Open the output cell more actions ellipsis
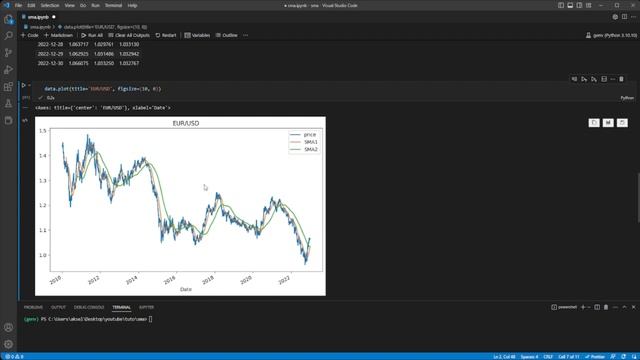The image size is (640, 360). (25, 108)
